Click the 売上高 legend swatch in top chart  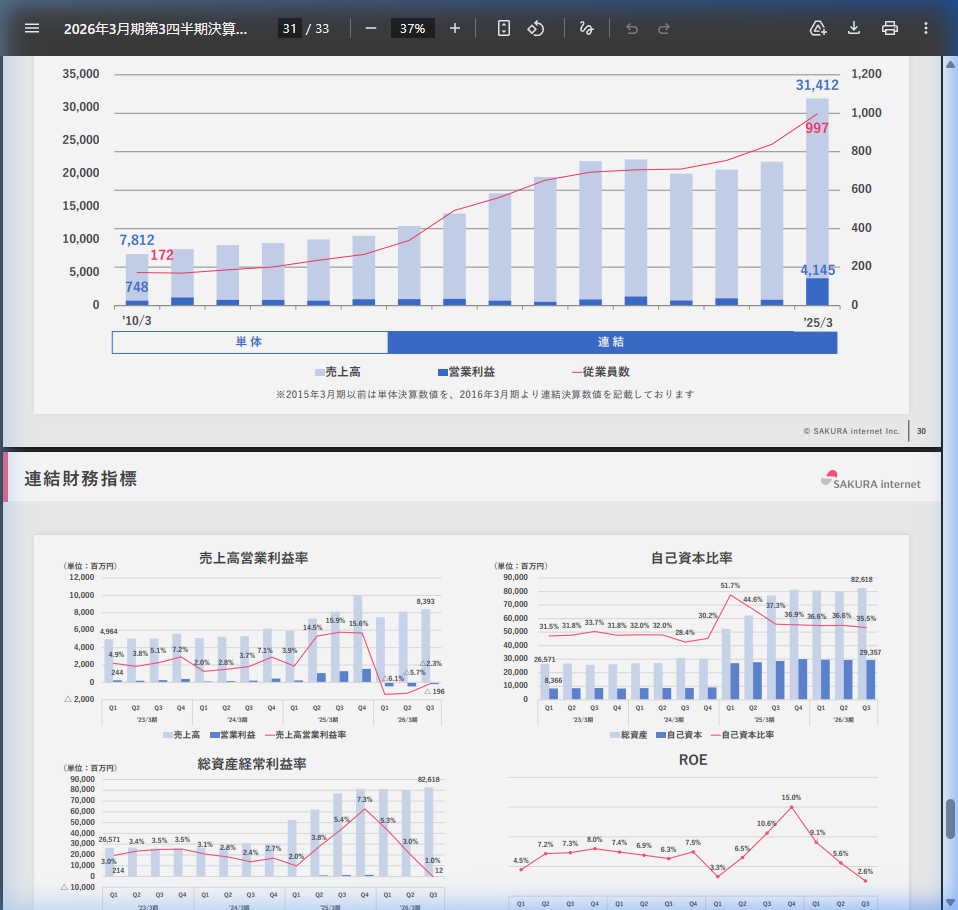(x=320, y=372)
